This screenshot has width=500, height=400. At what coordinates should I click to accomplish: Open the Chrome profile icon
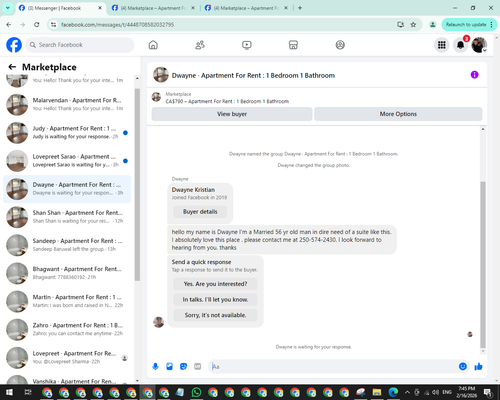pos(433,24)
